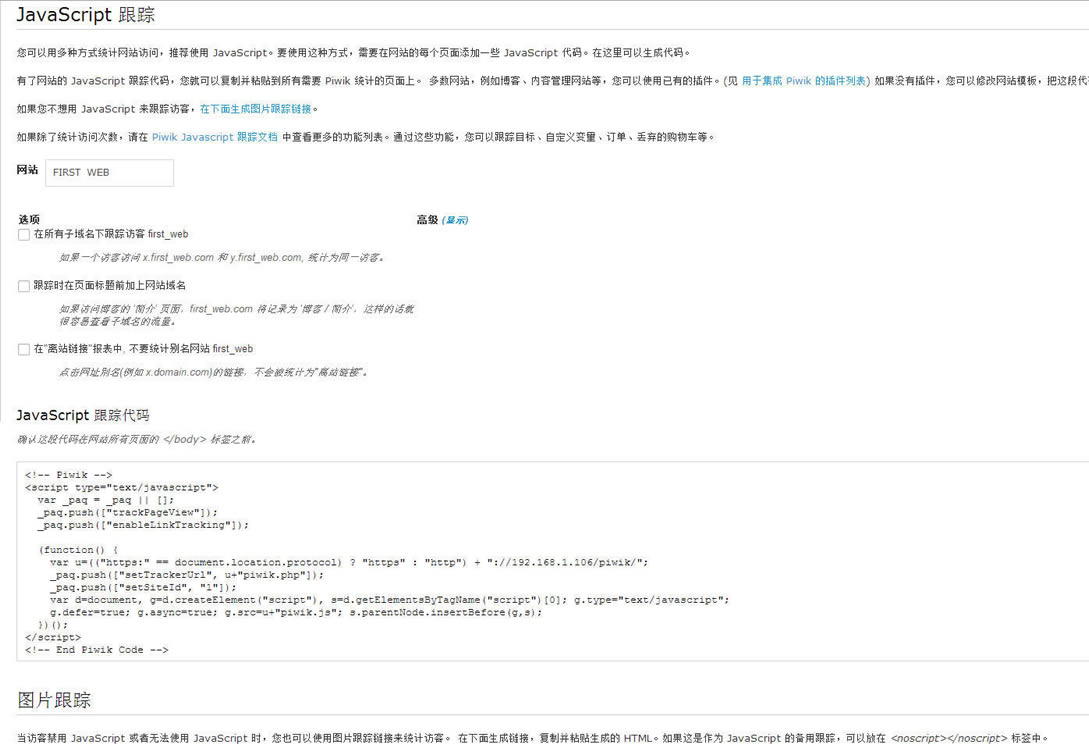Show advanced options via 显示 link
The width and height of the screenshot is (1089, 744).
[x=455, y=220]
